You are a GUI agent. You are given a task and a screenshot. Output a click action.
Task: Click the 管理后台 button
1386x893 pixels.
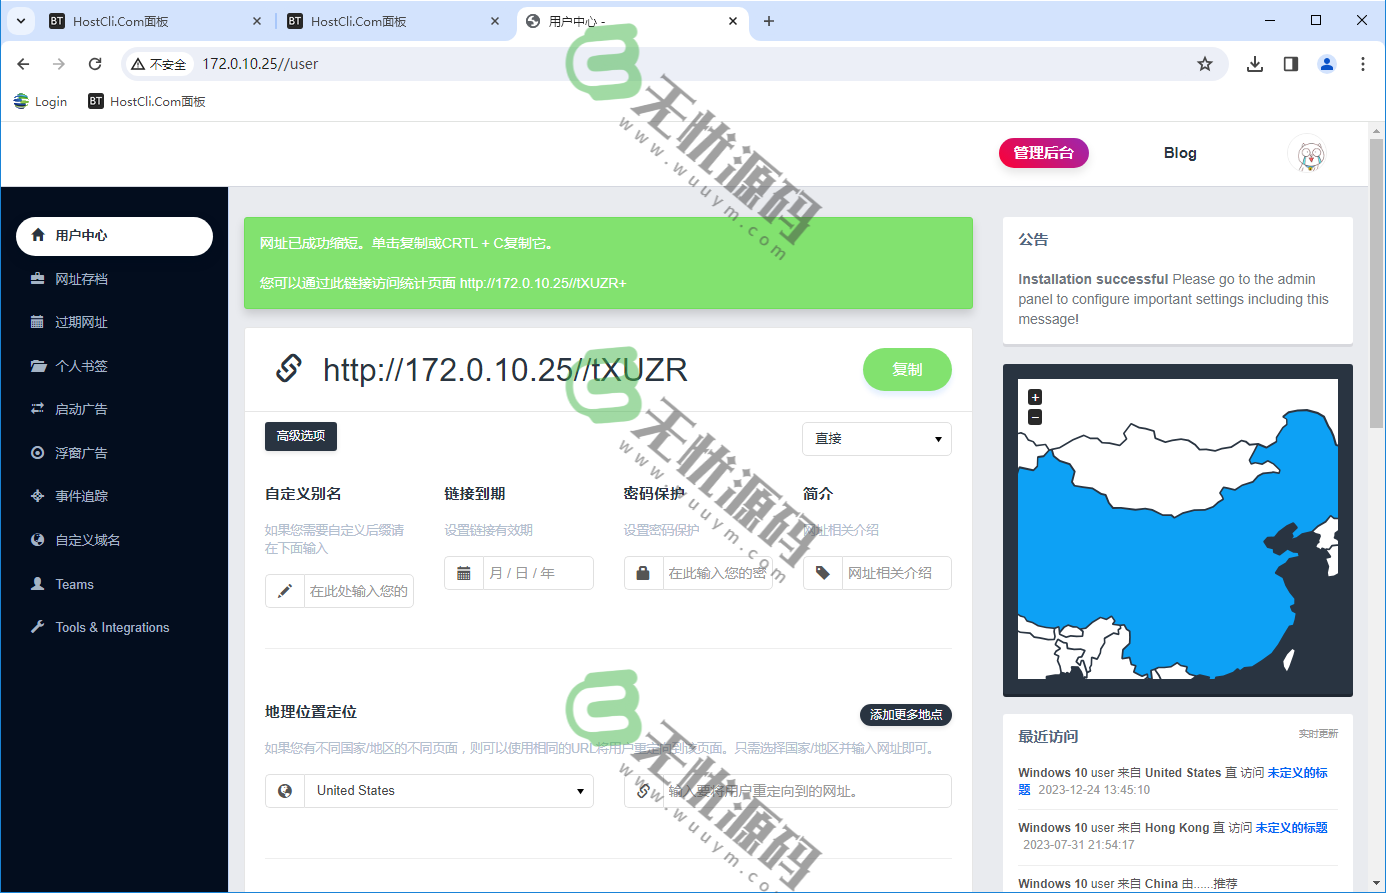coord(1043,152)
